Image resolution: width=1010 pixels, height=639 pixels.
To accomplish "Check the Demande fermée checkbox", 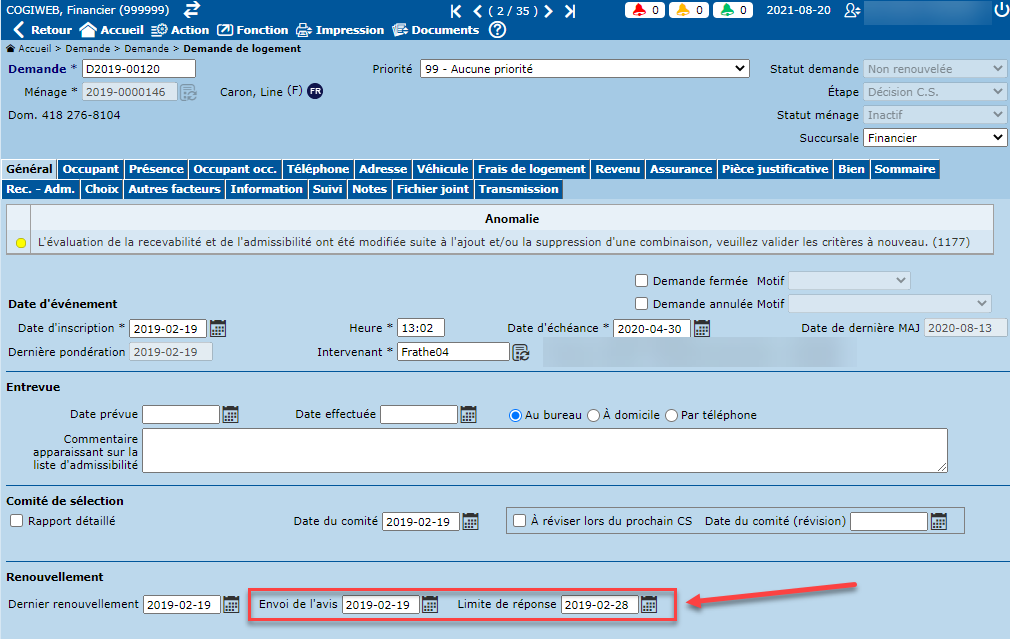I will click(642, 281).
